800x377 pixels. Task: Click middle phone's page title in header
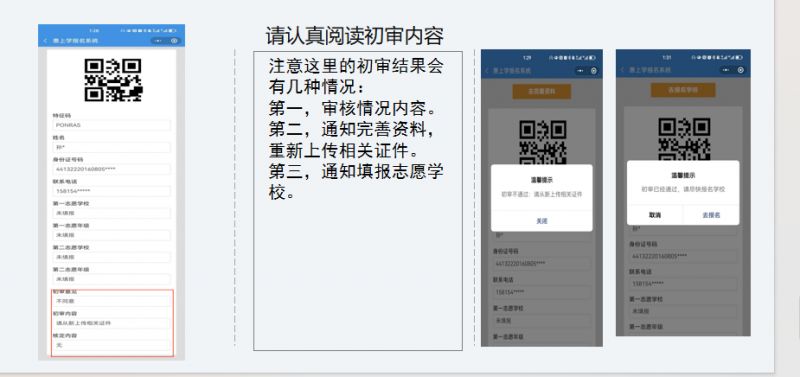click(x=512, y=70)
